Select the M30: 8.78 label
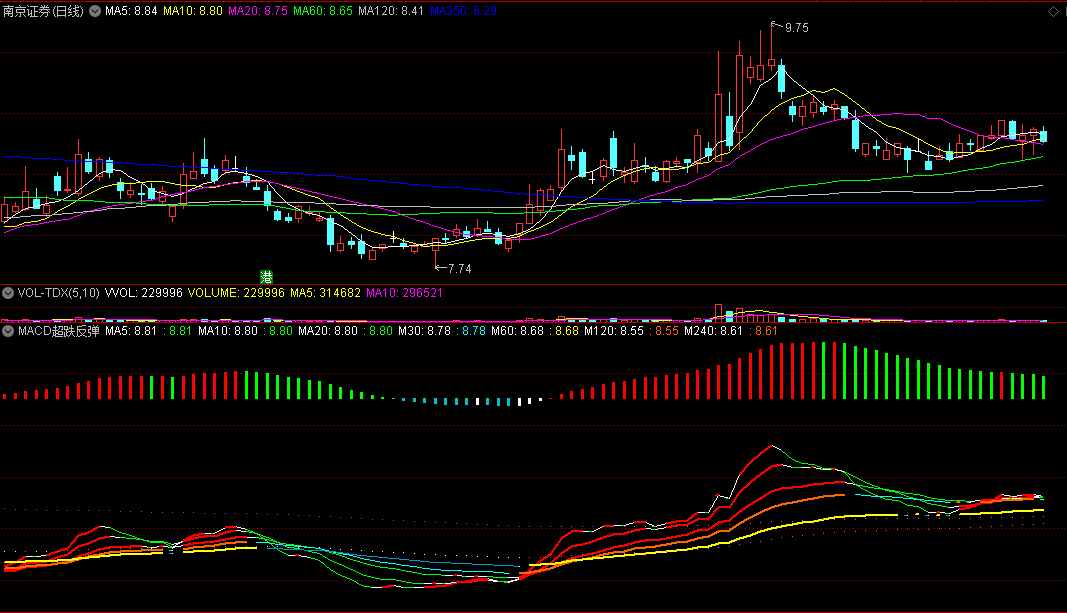Viewport: 1067px width, 613px height. coord(425,331)
